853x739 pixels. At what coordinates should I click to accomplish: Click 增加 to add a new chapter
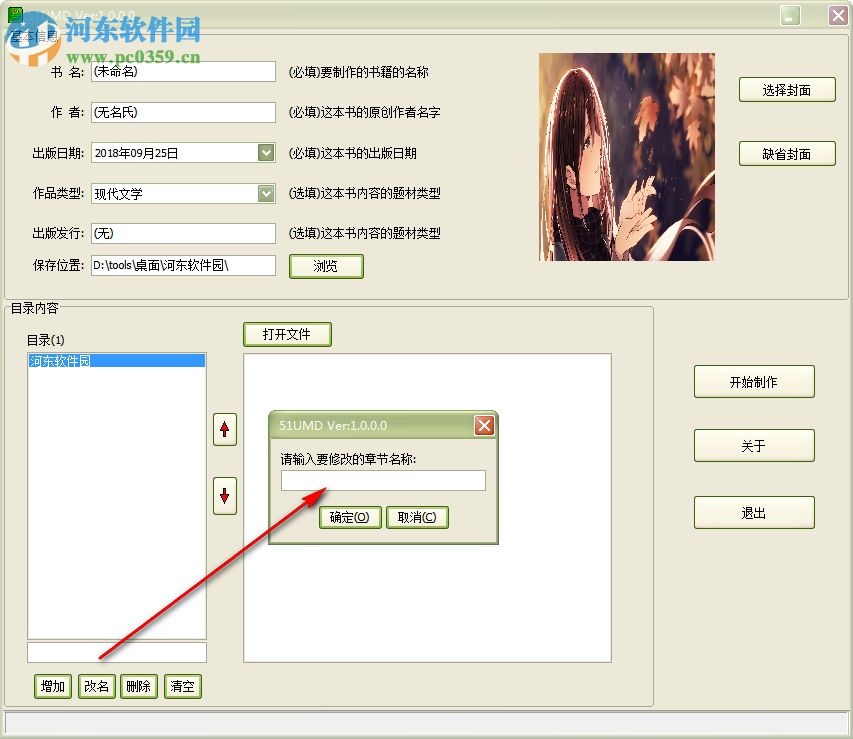tap(52, 686)
